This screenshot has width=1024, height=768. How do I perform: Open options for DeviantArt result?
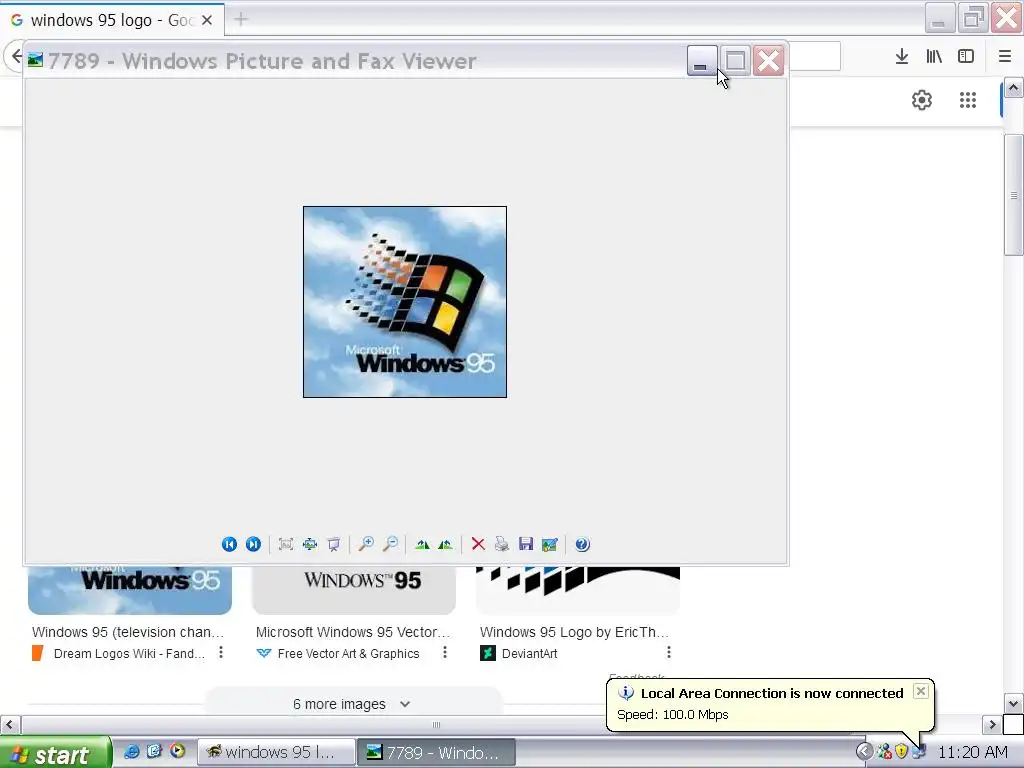pos(668,652)
